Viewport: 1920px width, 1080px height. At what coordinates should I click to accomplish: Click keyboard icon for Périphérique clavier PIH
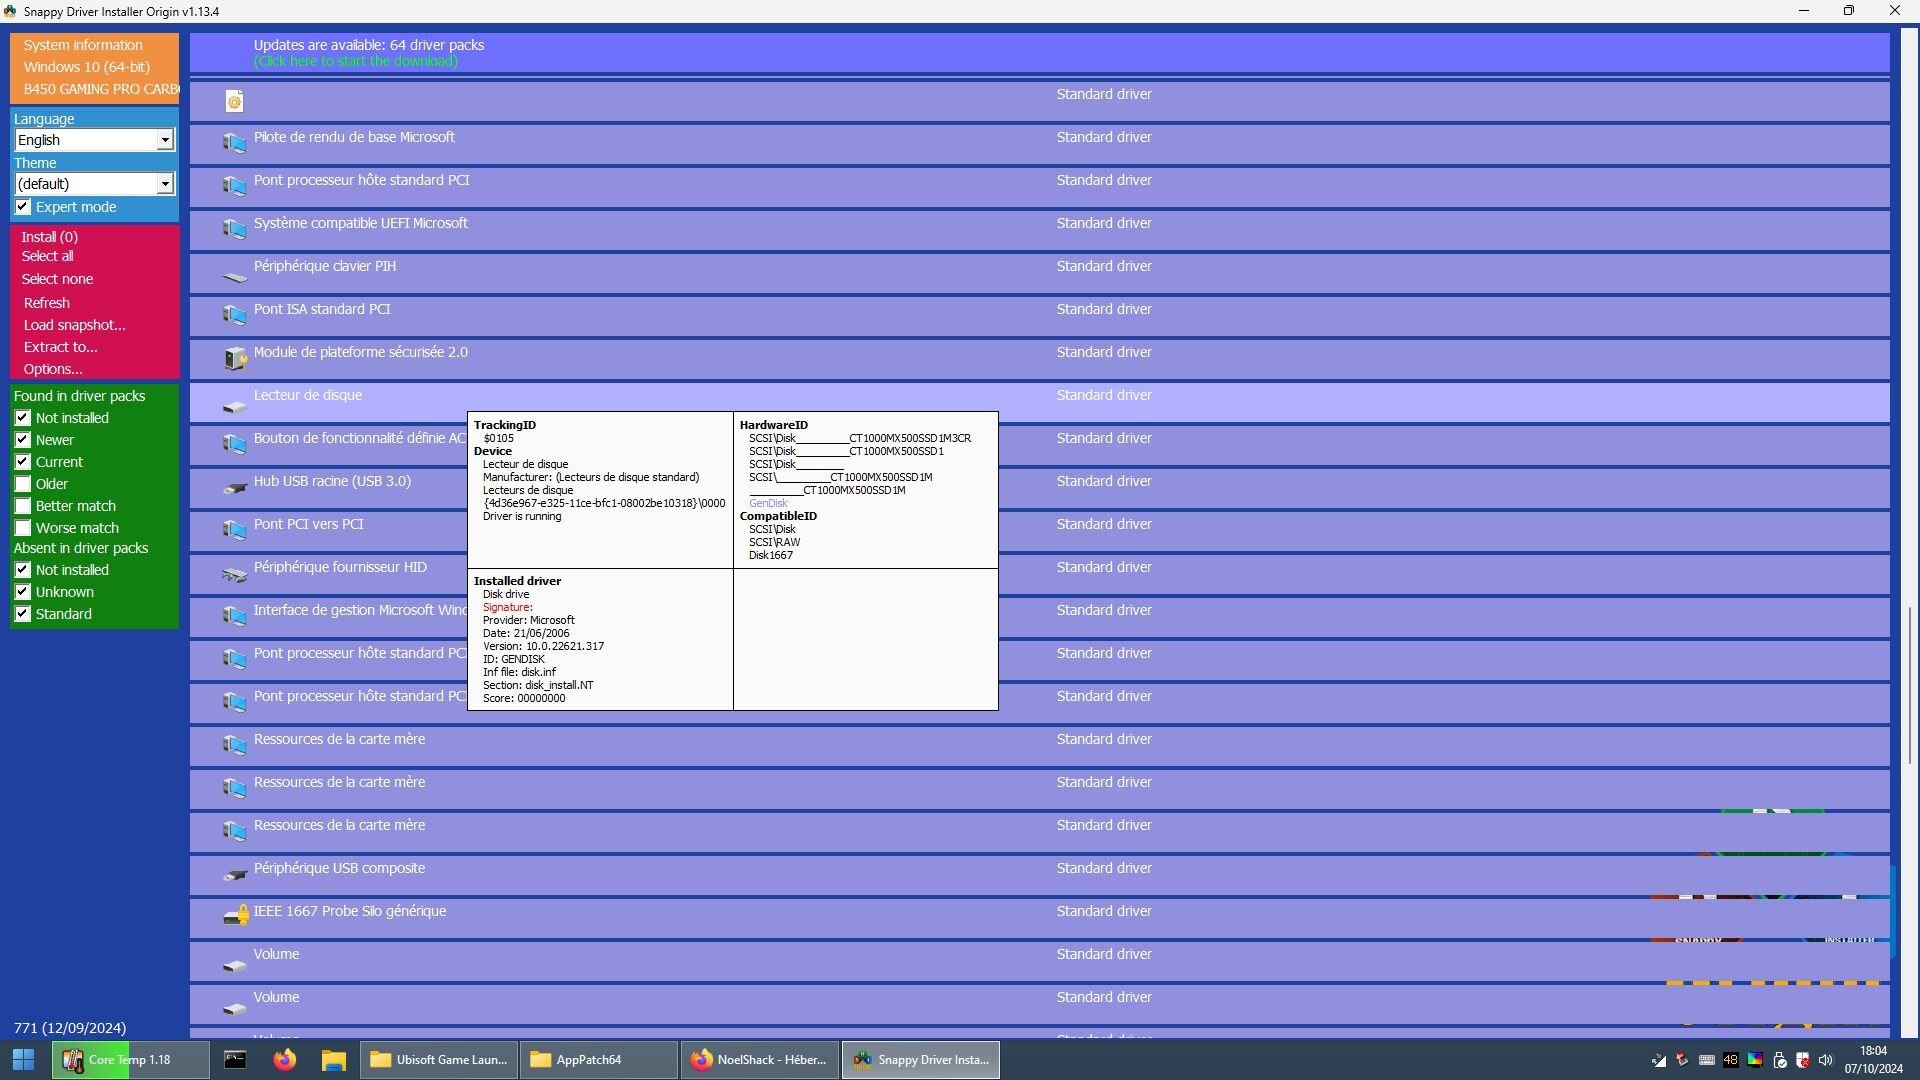[x=234, y=276]
